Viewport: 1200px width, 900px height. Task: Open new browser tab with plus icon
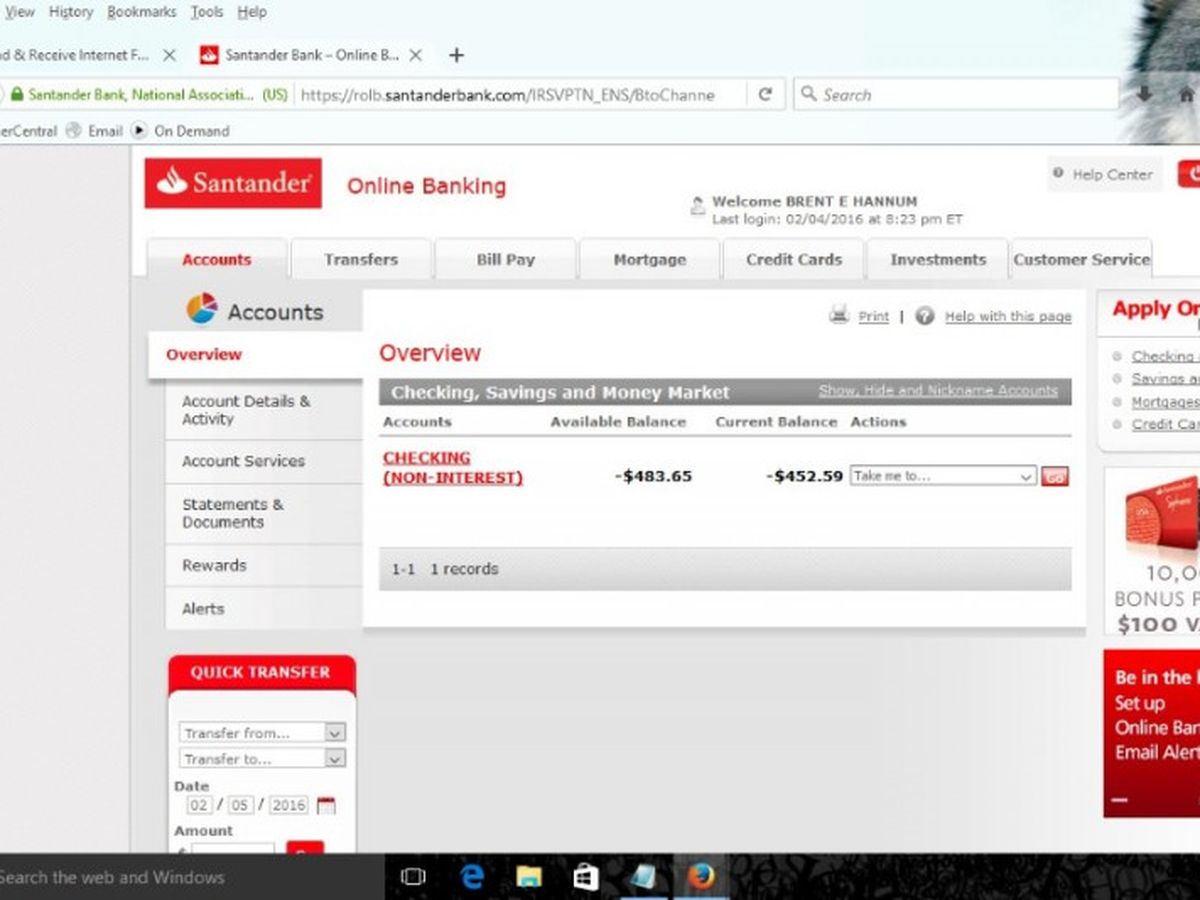[456, 55]
